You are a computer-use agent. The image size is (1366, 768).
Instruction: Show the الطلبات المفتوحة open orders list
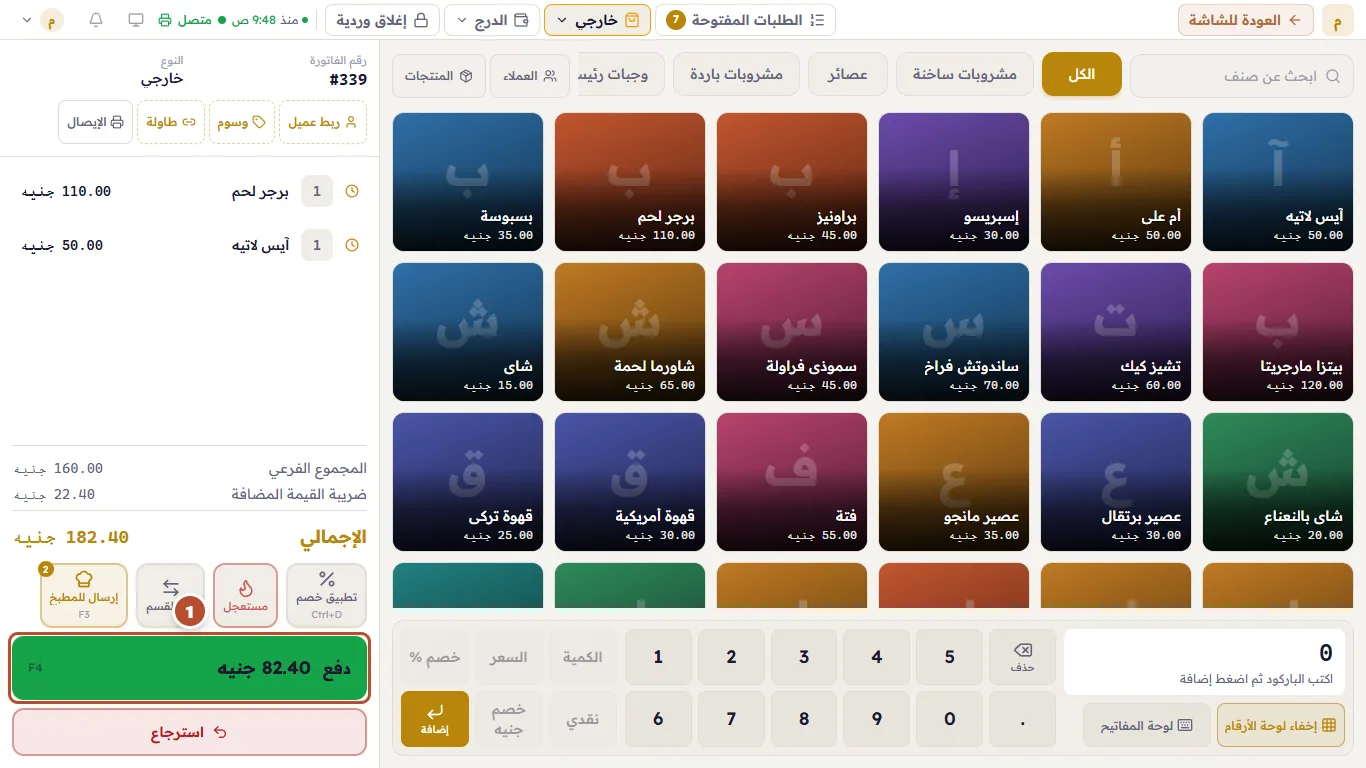point(746,20)
